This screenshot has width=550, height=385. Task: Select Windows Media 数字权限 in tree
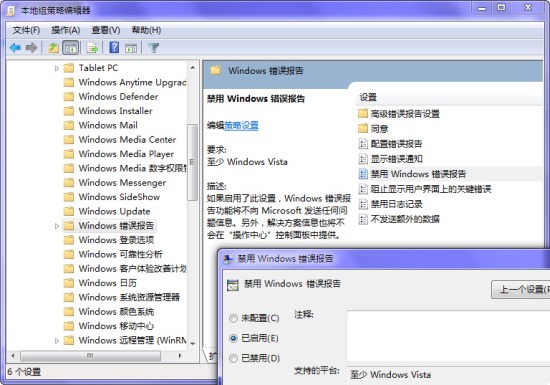(x=132, y=168)
